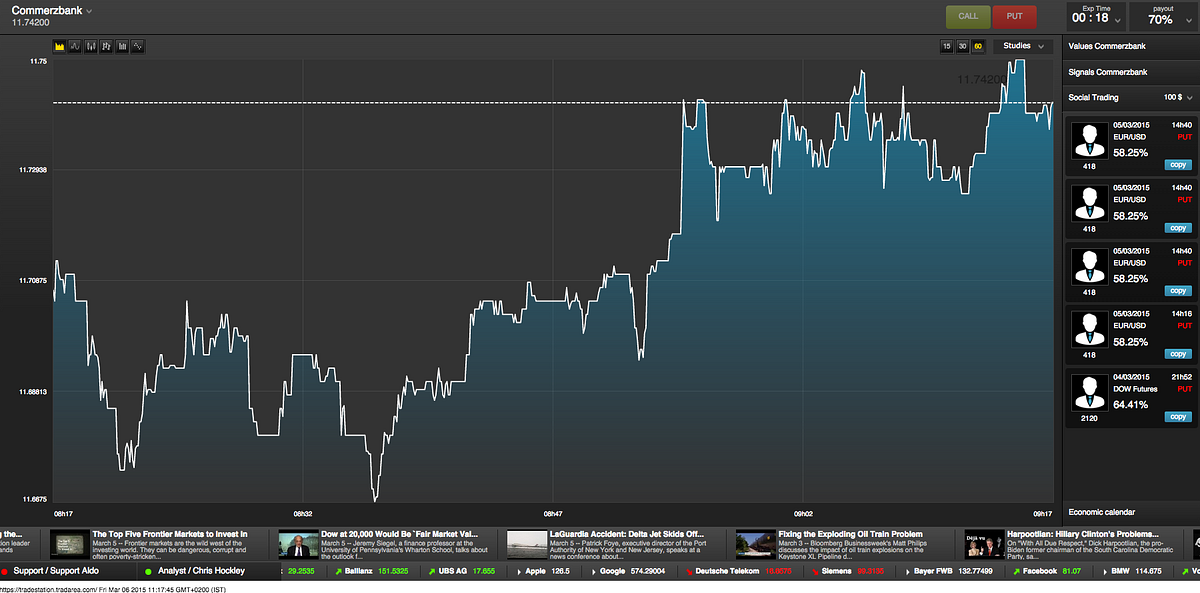Click the 11.74200 price under Commerzbank

coord(30,22)
